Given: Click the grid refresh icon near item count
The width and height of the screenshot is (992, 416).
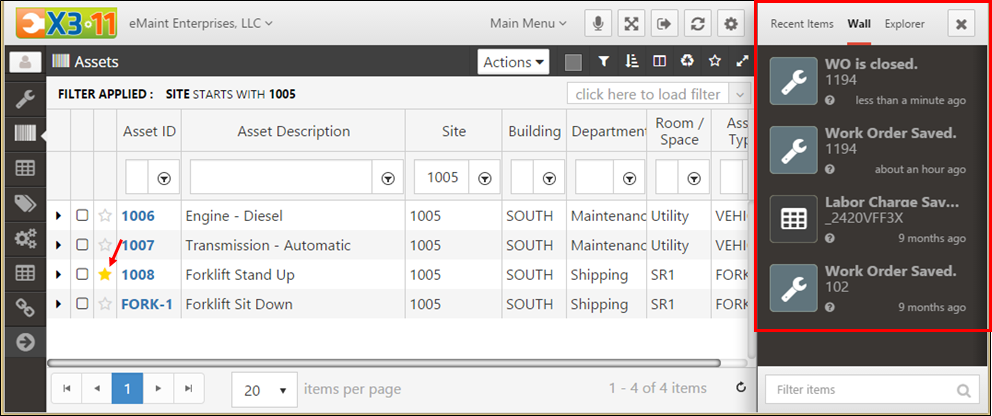Looking at the screenshot, I should coord(741,388).
